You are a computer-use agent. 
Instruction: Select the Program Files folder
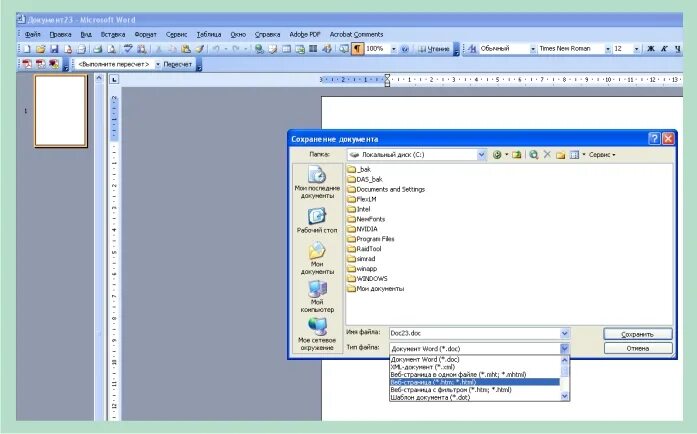point(371,239)
